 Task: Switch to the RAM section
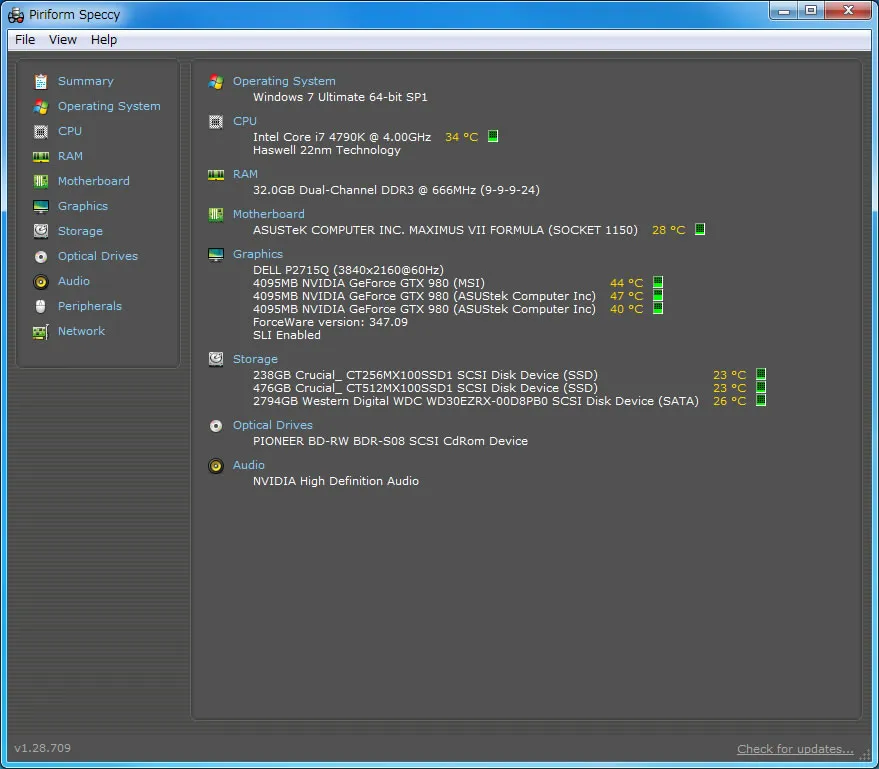pos(70,156)
